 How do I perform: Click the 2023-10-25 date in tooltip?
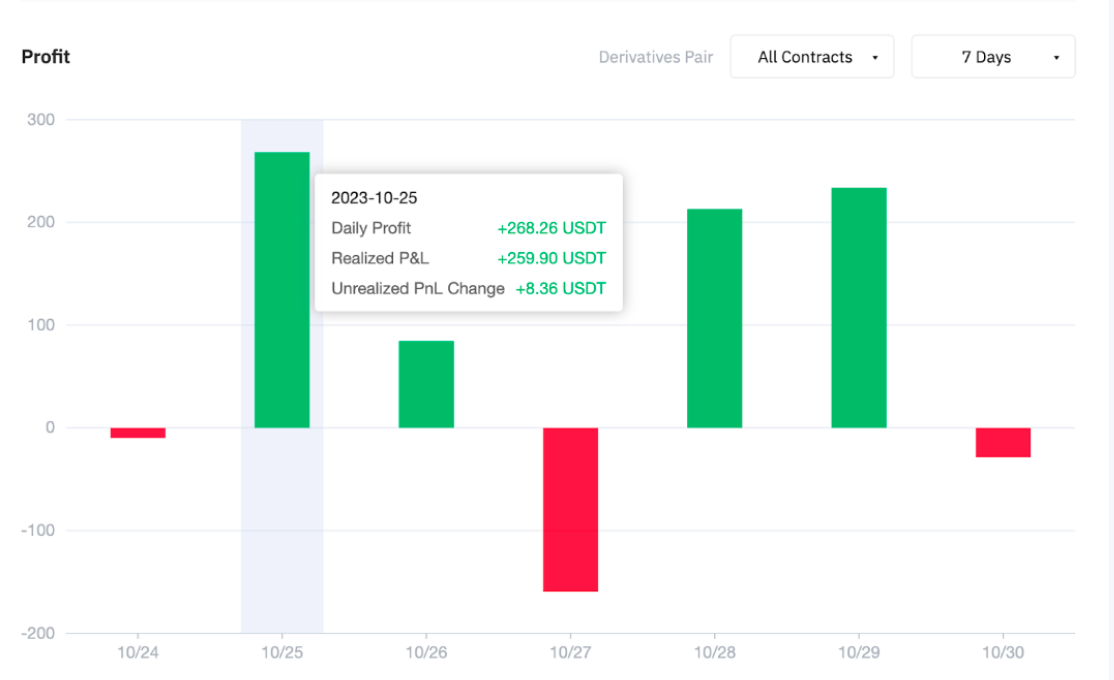pos(373,198)
